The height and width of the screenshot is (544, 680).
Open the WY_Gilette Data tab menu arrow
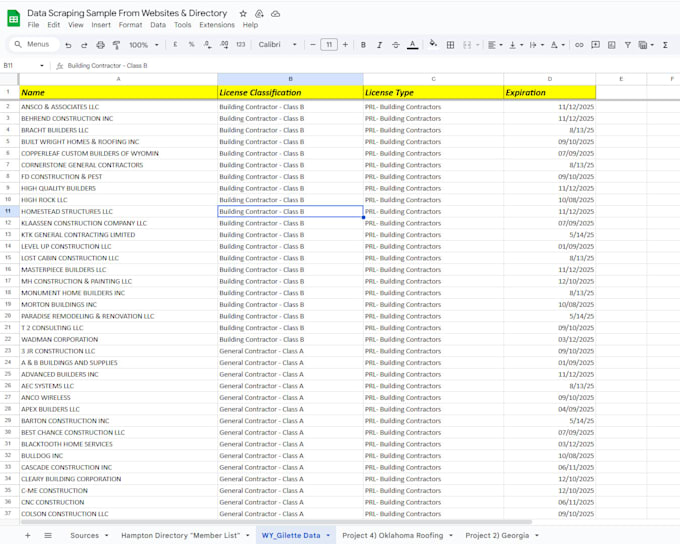coord(328,535)
